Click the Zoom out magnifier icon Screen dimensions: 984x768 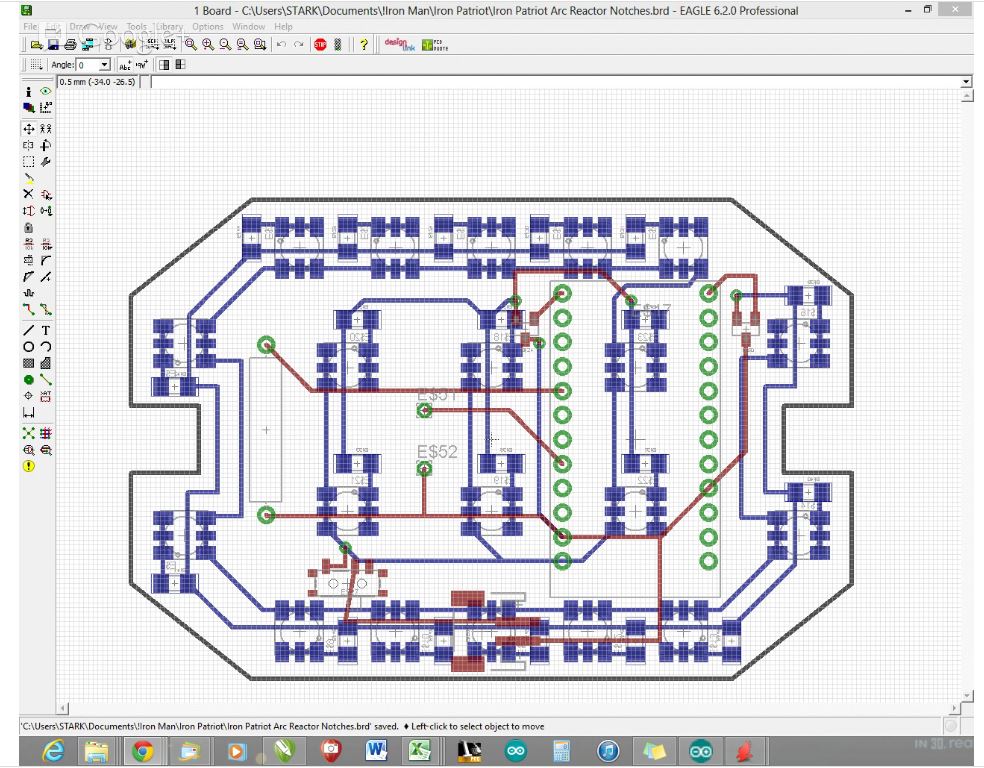click(225, 45)
